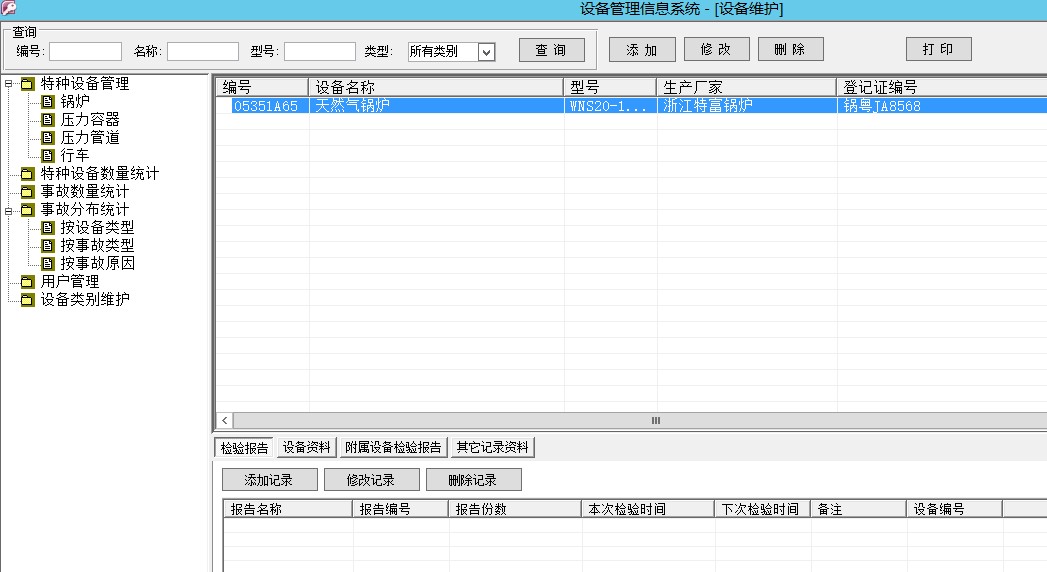The height and width of the screenshot is (572, 1047).
Task: Click the 报告名称 column header
Action: point(288,509)
